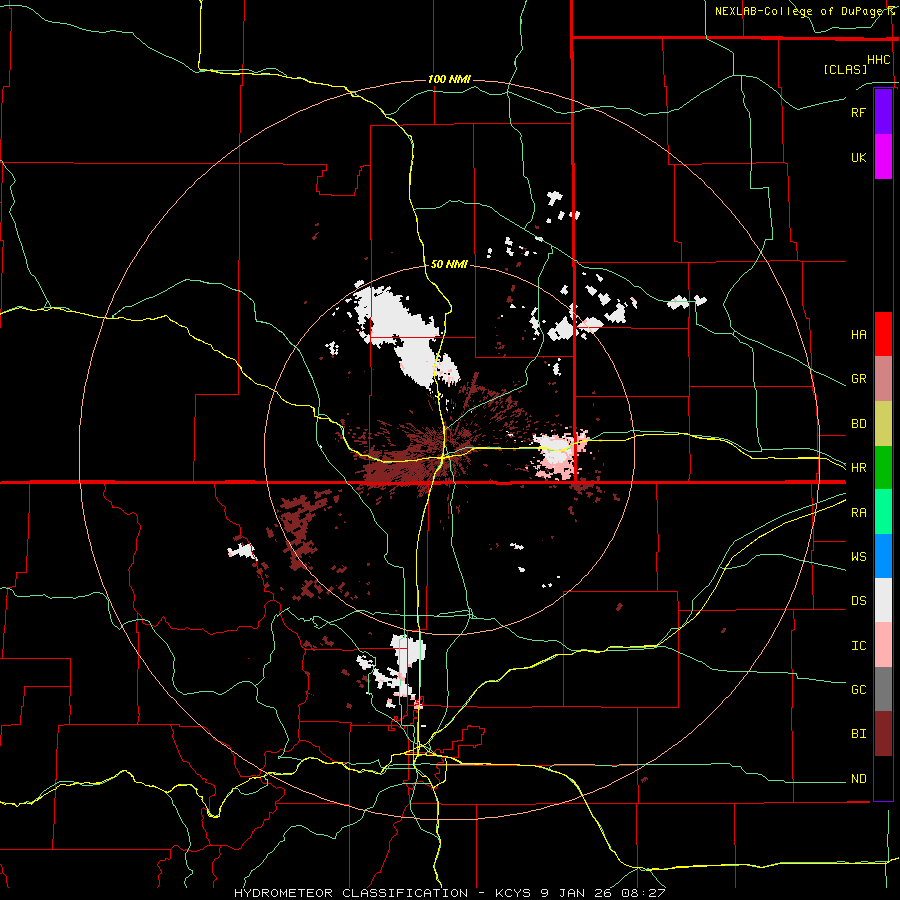This screenshot has width=900, height=900.
Task: Click the HA red legend swatch
Action: [x=883, y=334]
